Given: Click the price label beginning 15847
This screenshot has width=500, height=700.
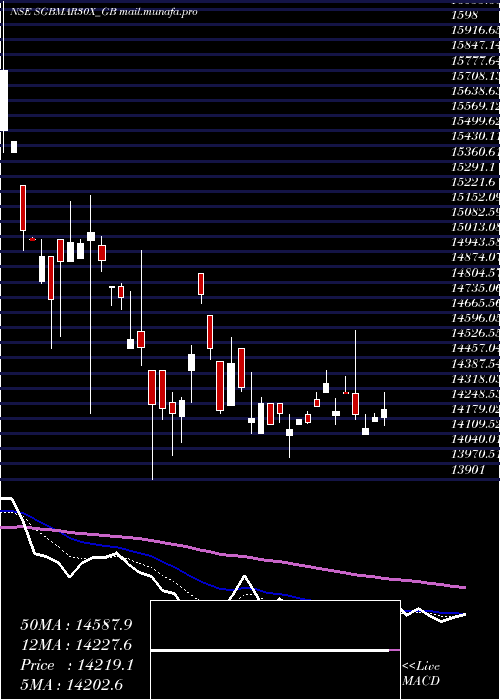Looking at the screenshot, I should tap(475, 46).
